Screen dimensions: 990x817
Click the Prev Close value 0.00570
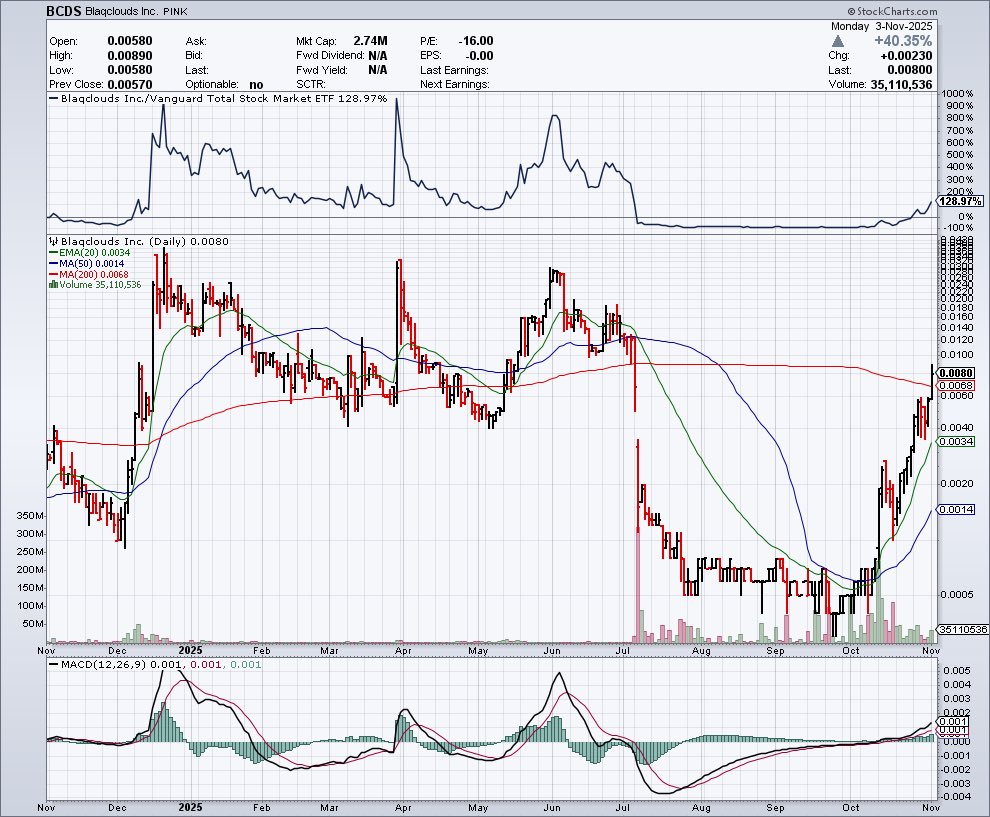(x=130, y=85)
